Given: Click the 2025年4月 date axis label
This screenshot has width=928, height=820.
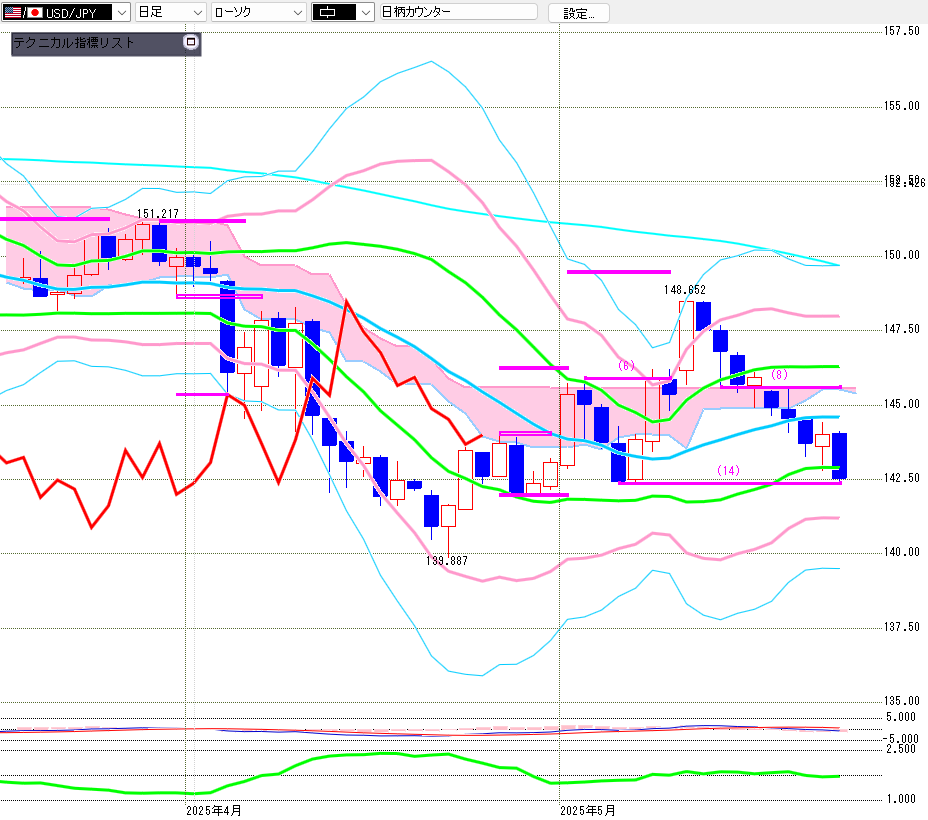Looking at the screenshot, I should pos(214,811).
